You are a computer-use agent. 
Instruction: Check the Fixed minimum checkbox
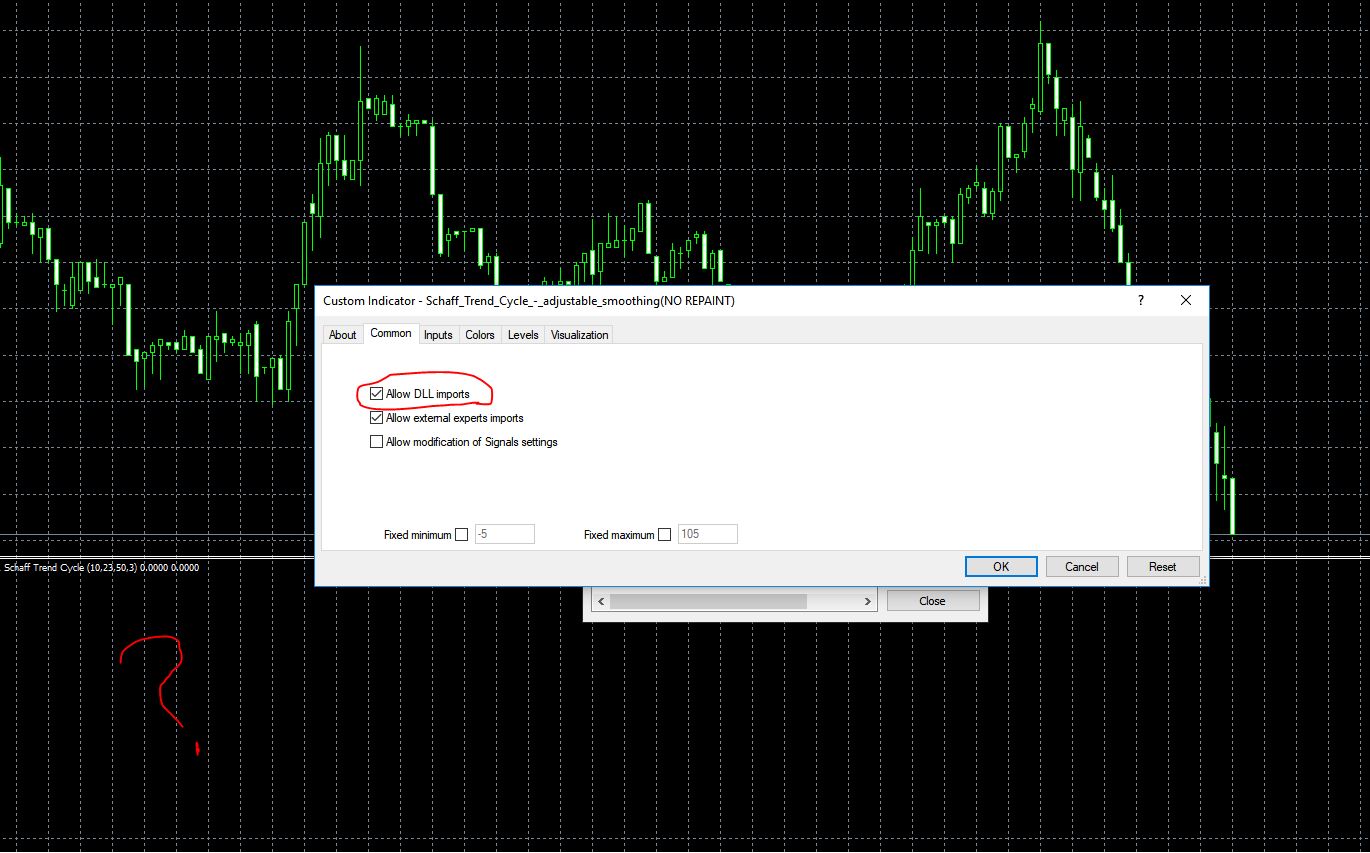461,534
